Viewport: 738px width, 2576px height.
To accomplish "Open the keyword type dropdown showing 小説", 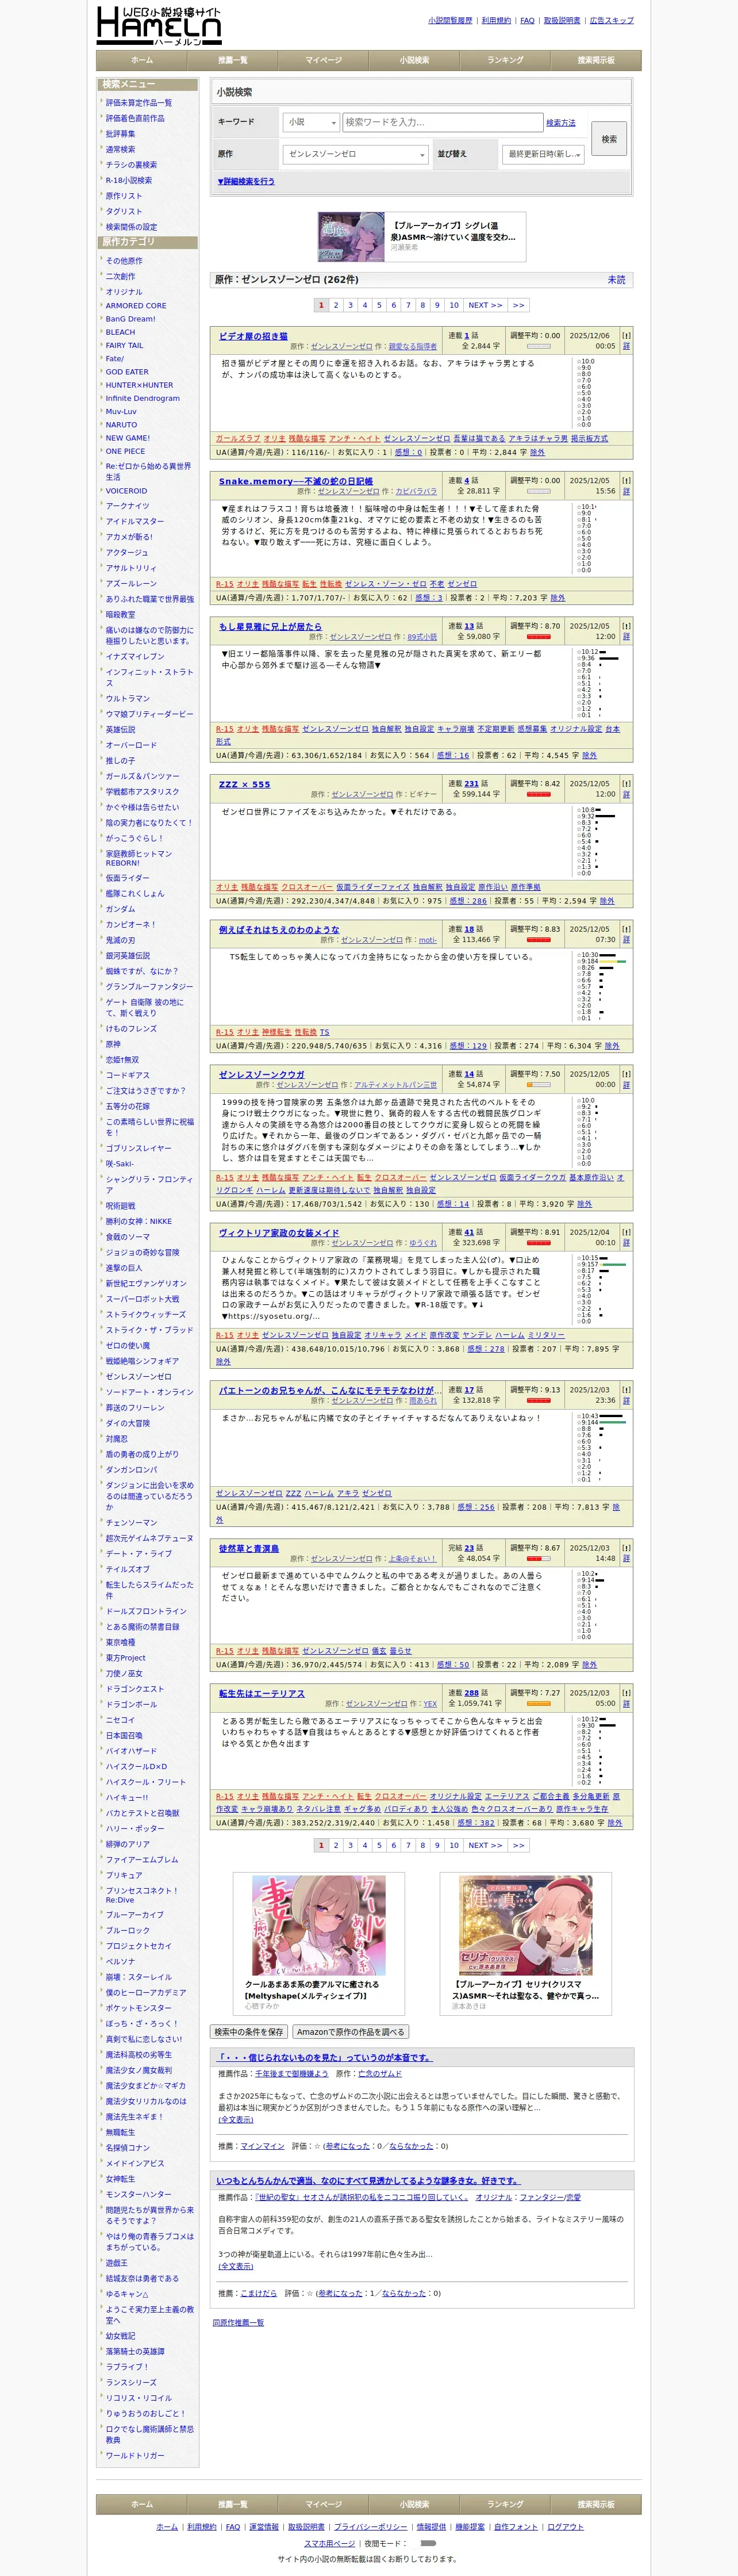I will click(x=311, y=122).
